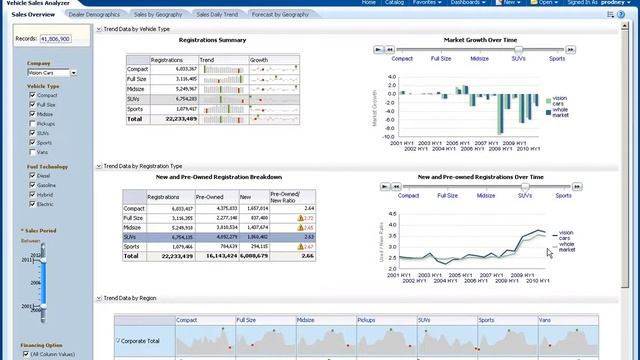This screenshot has width=640, height=360.
Task: Click Sales Period lower slider handle
Action: coord(43,306)
